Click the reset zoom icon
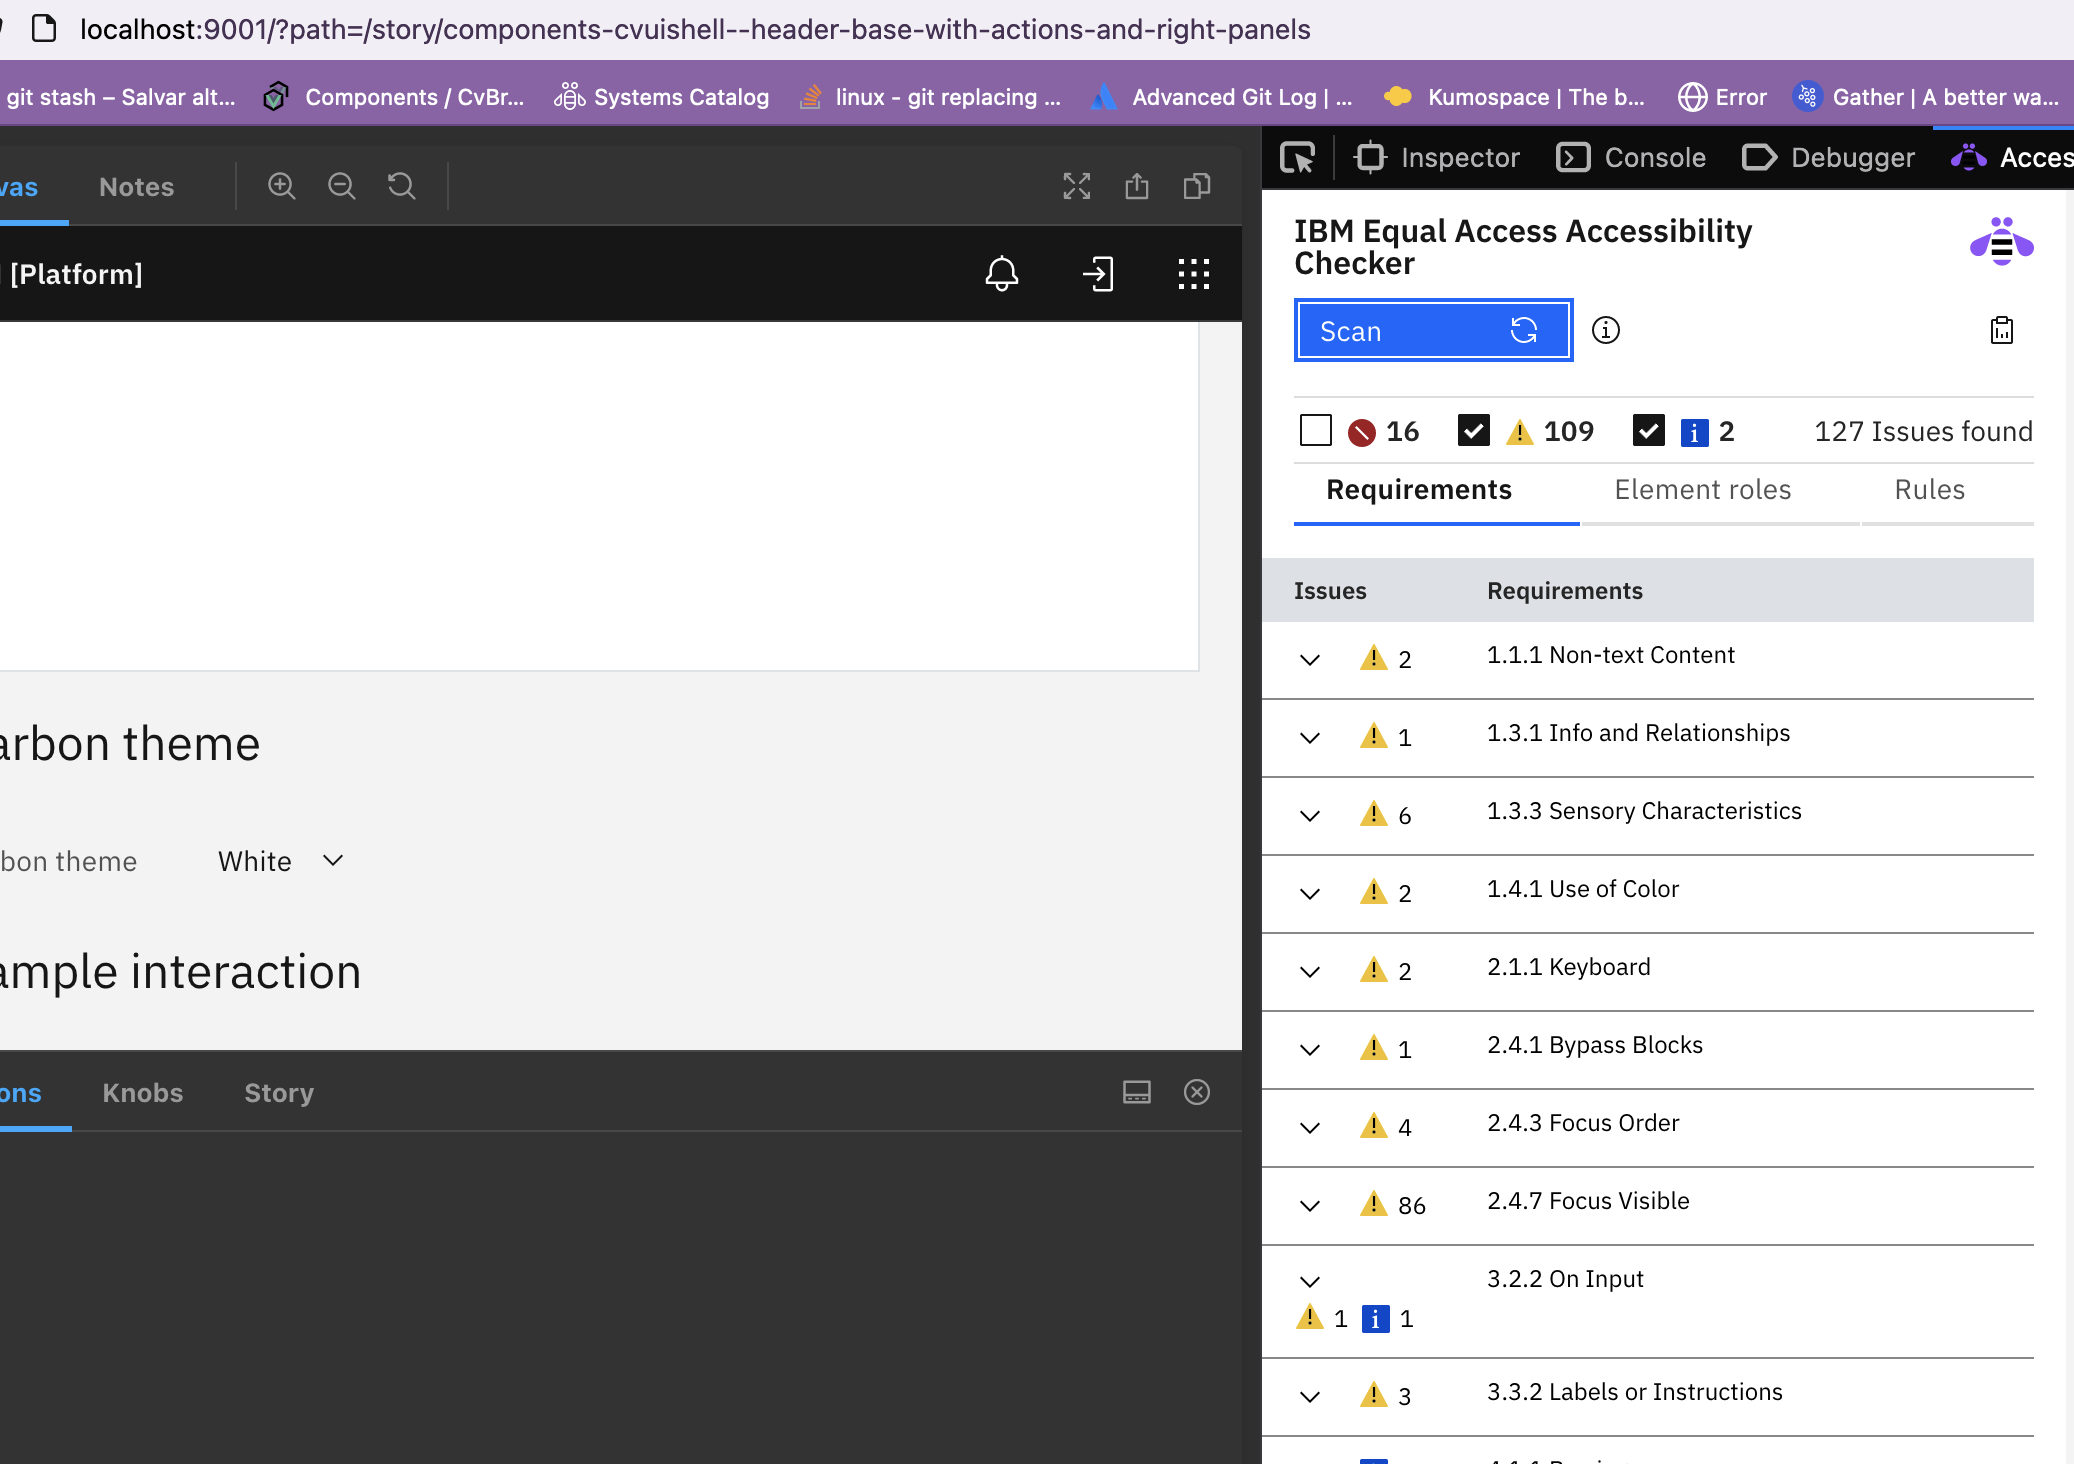 point(402,186)
